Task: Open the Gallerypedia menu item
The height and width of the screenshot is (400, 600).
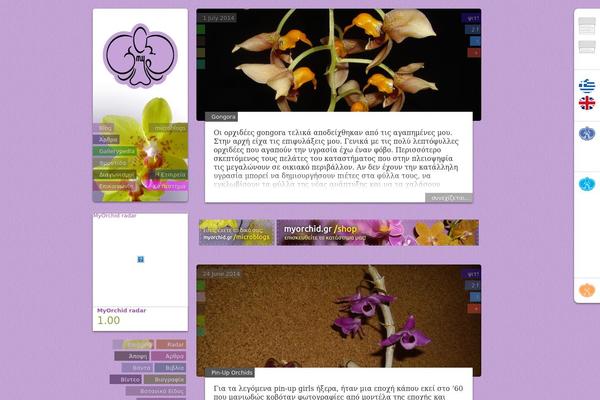Action: [x=114, y=151]
